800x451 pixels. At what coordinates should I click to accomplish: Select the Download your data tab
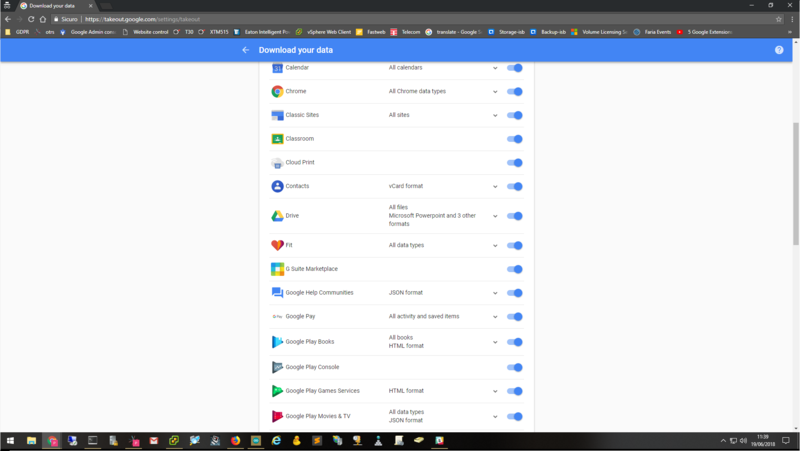[56, 6]
